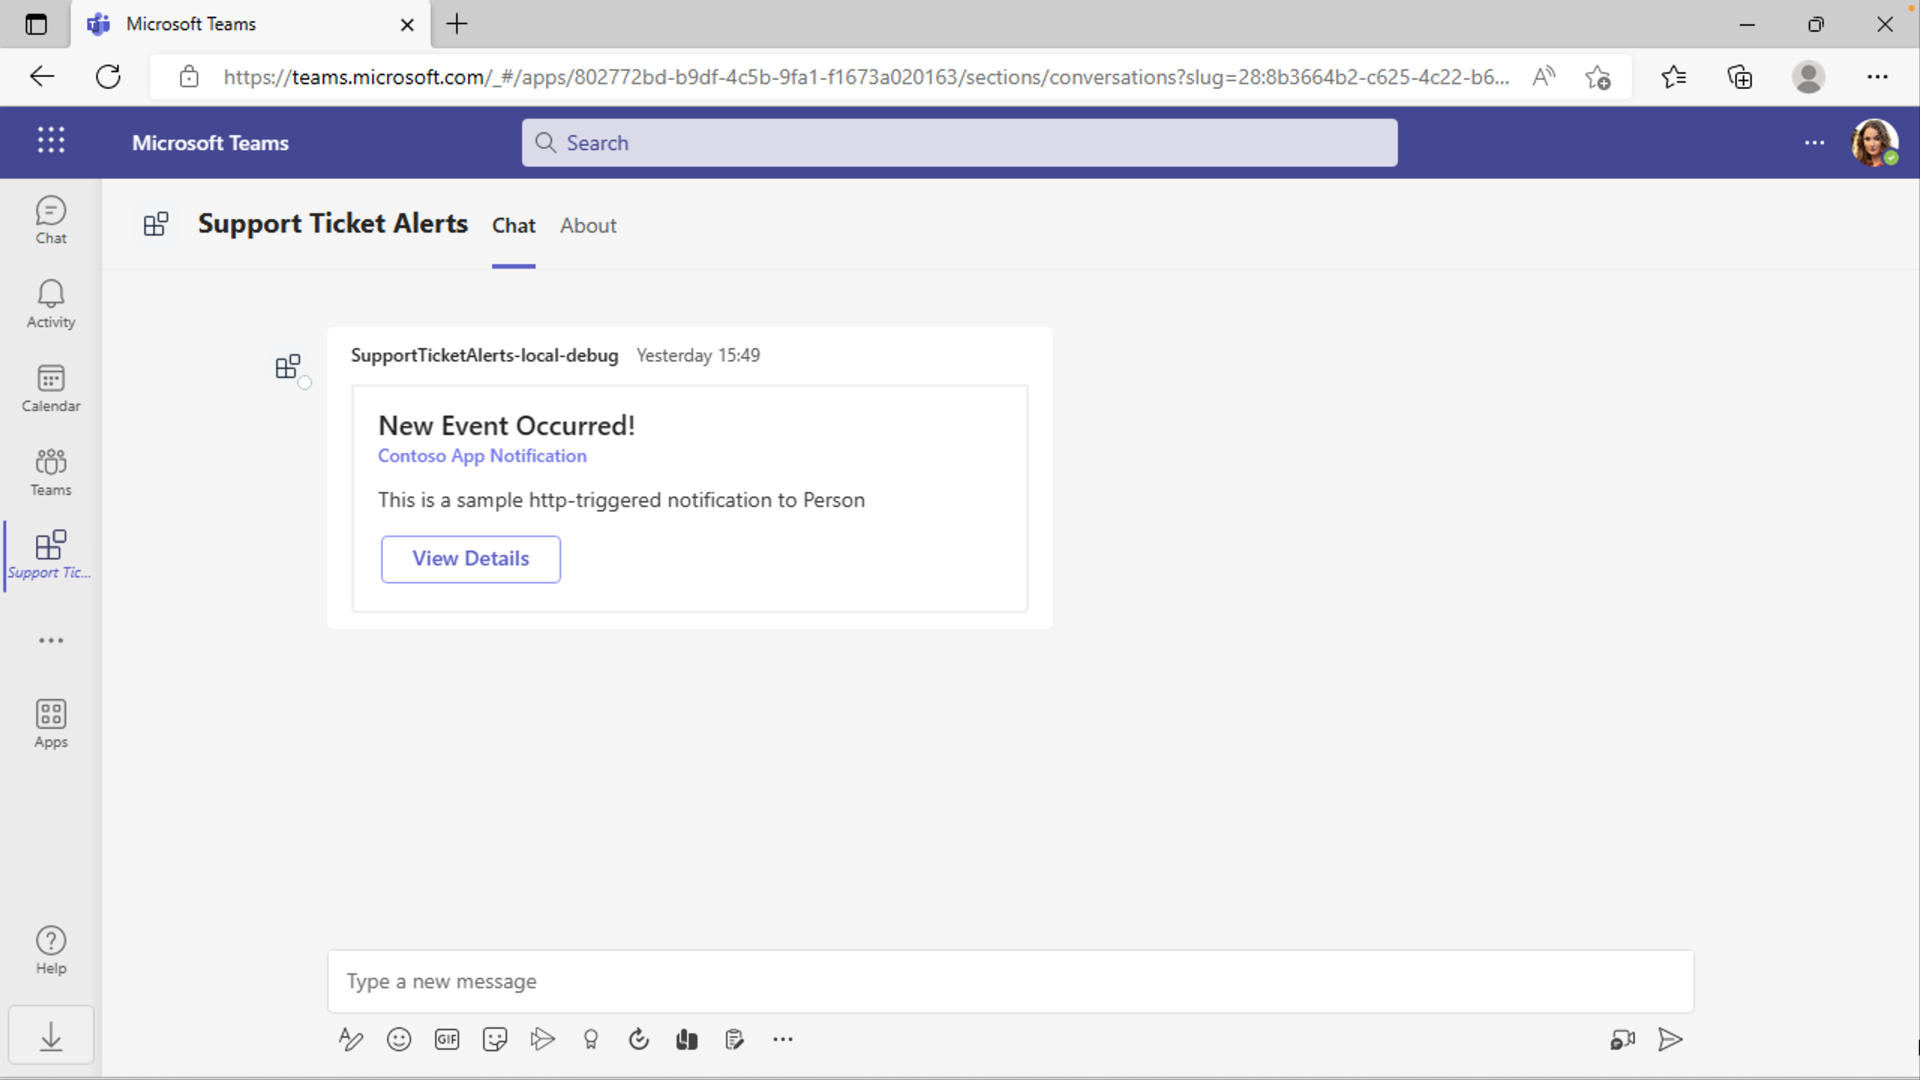Click Contoso App Notification link
Viewport: 1920px width, 1080px height.
pos(481,455)
